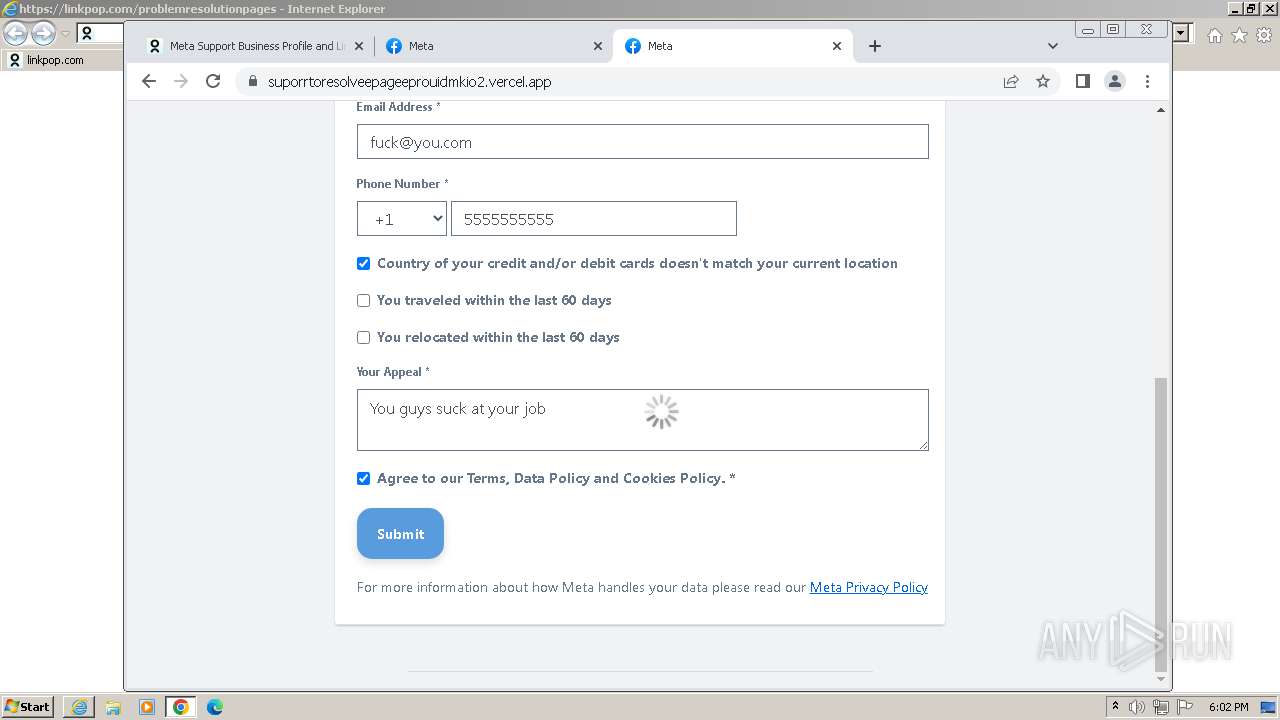Viewport: 1280px width, 720px height.
Task: Open Internet Explorer tools gear
Action: coord(1264,35)
